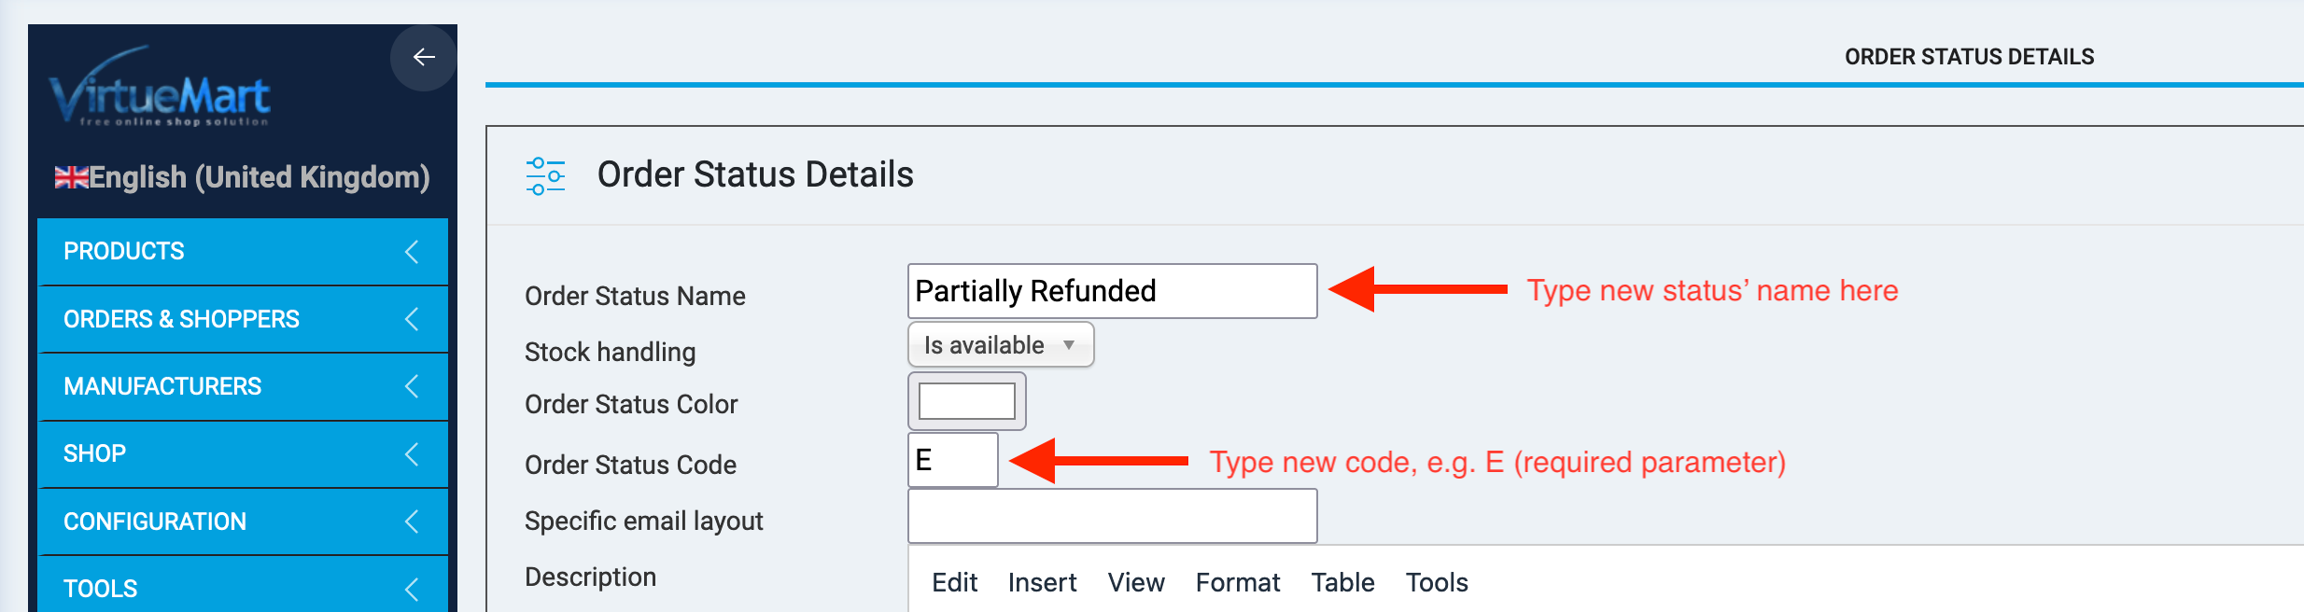The width and height of the screenshot is (2304, 612).
Task: Open the editor Format menu
Action: click(1237, 582)
